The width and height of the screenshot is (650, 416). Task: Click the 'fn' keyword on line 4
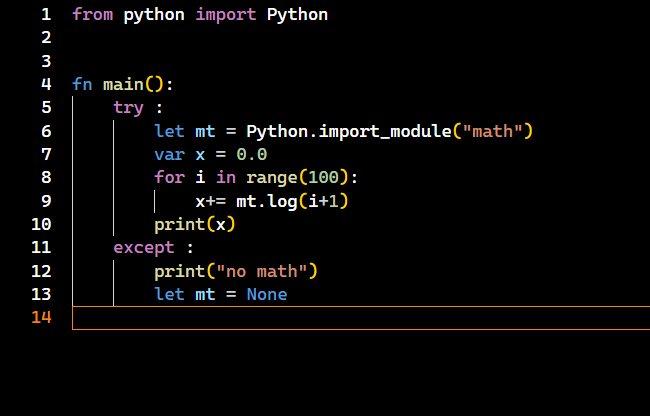pos(82,85)
